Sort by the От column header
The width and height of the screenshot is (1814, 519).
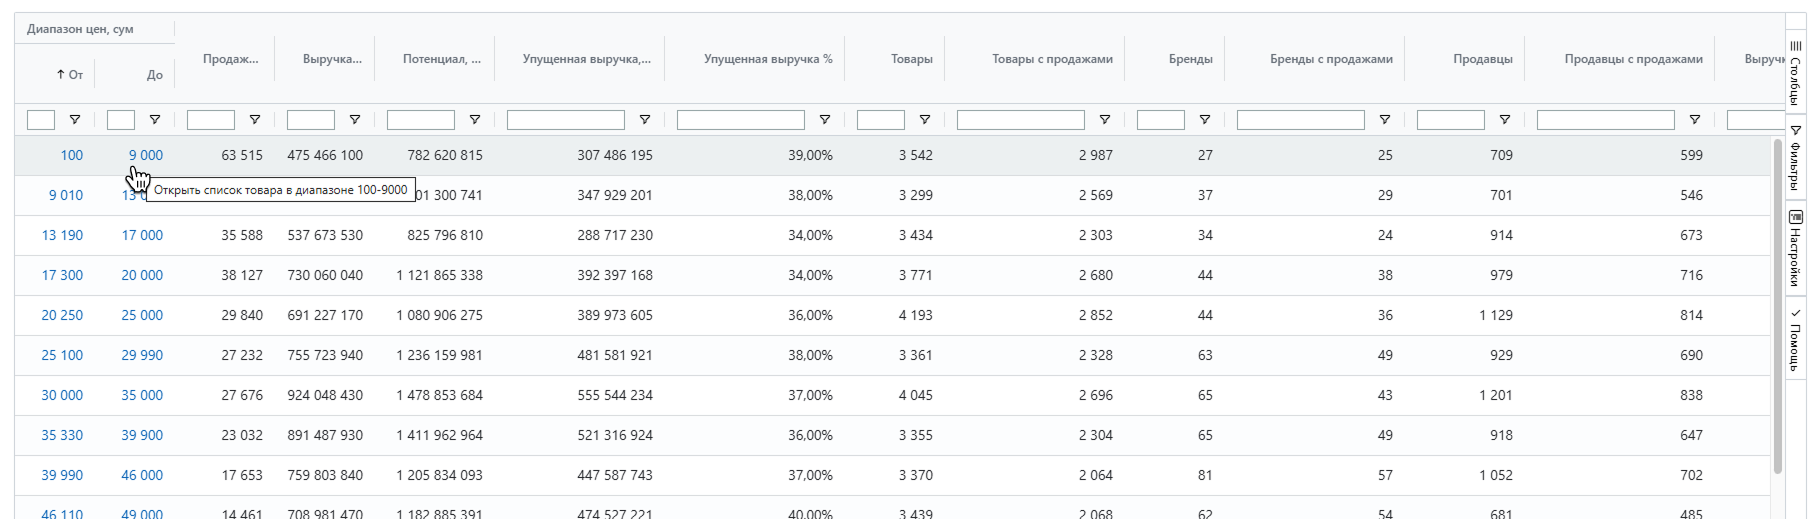point(70,75)
